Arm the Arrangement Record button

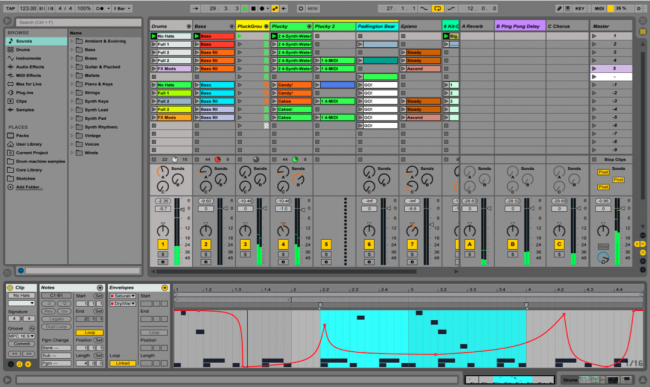[262, 8]
